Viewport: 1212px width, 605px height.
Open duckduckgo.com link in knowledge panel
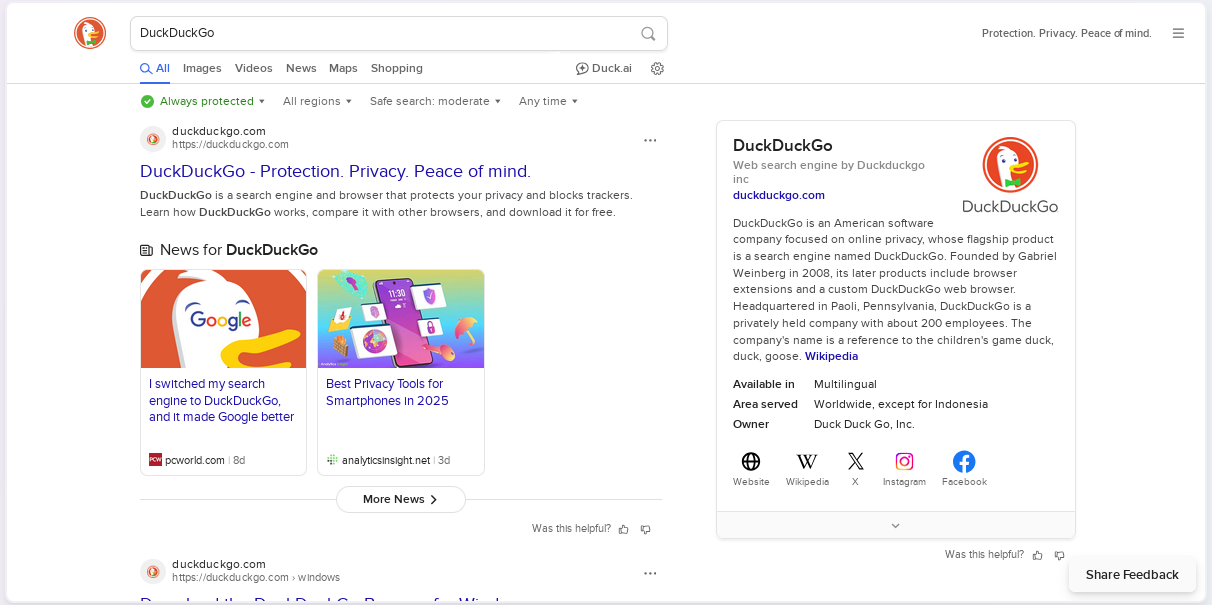click(779, 195)
